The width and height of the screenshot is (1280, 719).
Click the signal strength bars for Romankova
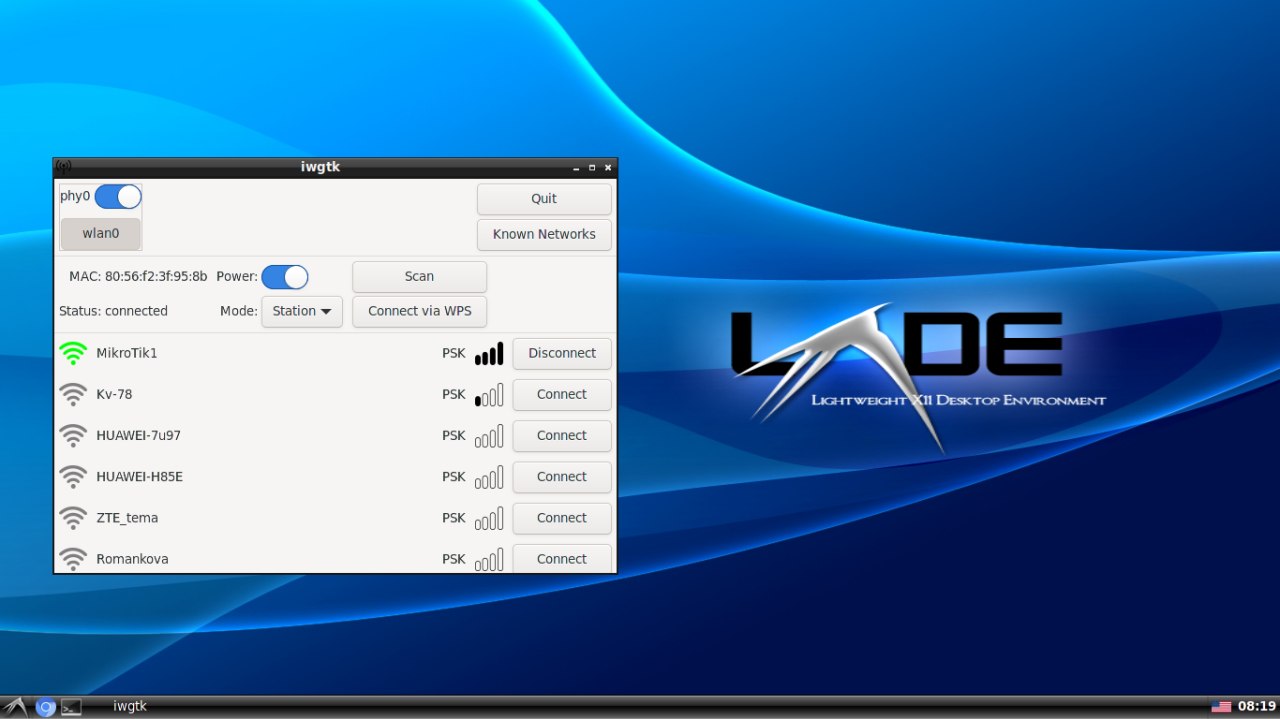(x=489, y=559)
